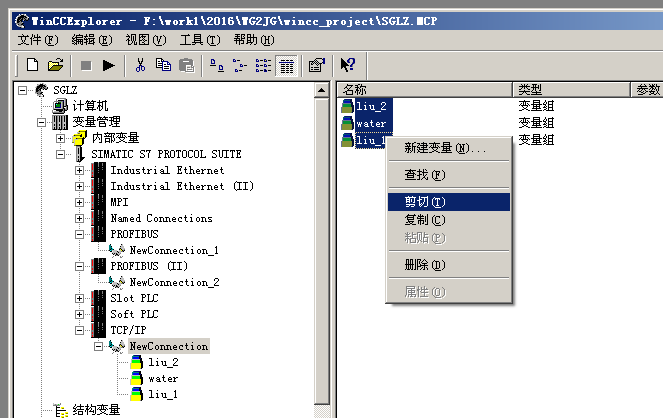This screenshot has height=418, width=663.
Task: Switch to list view
Action: (x=263, y=66)
